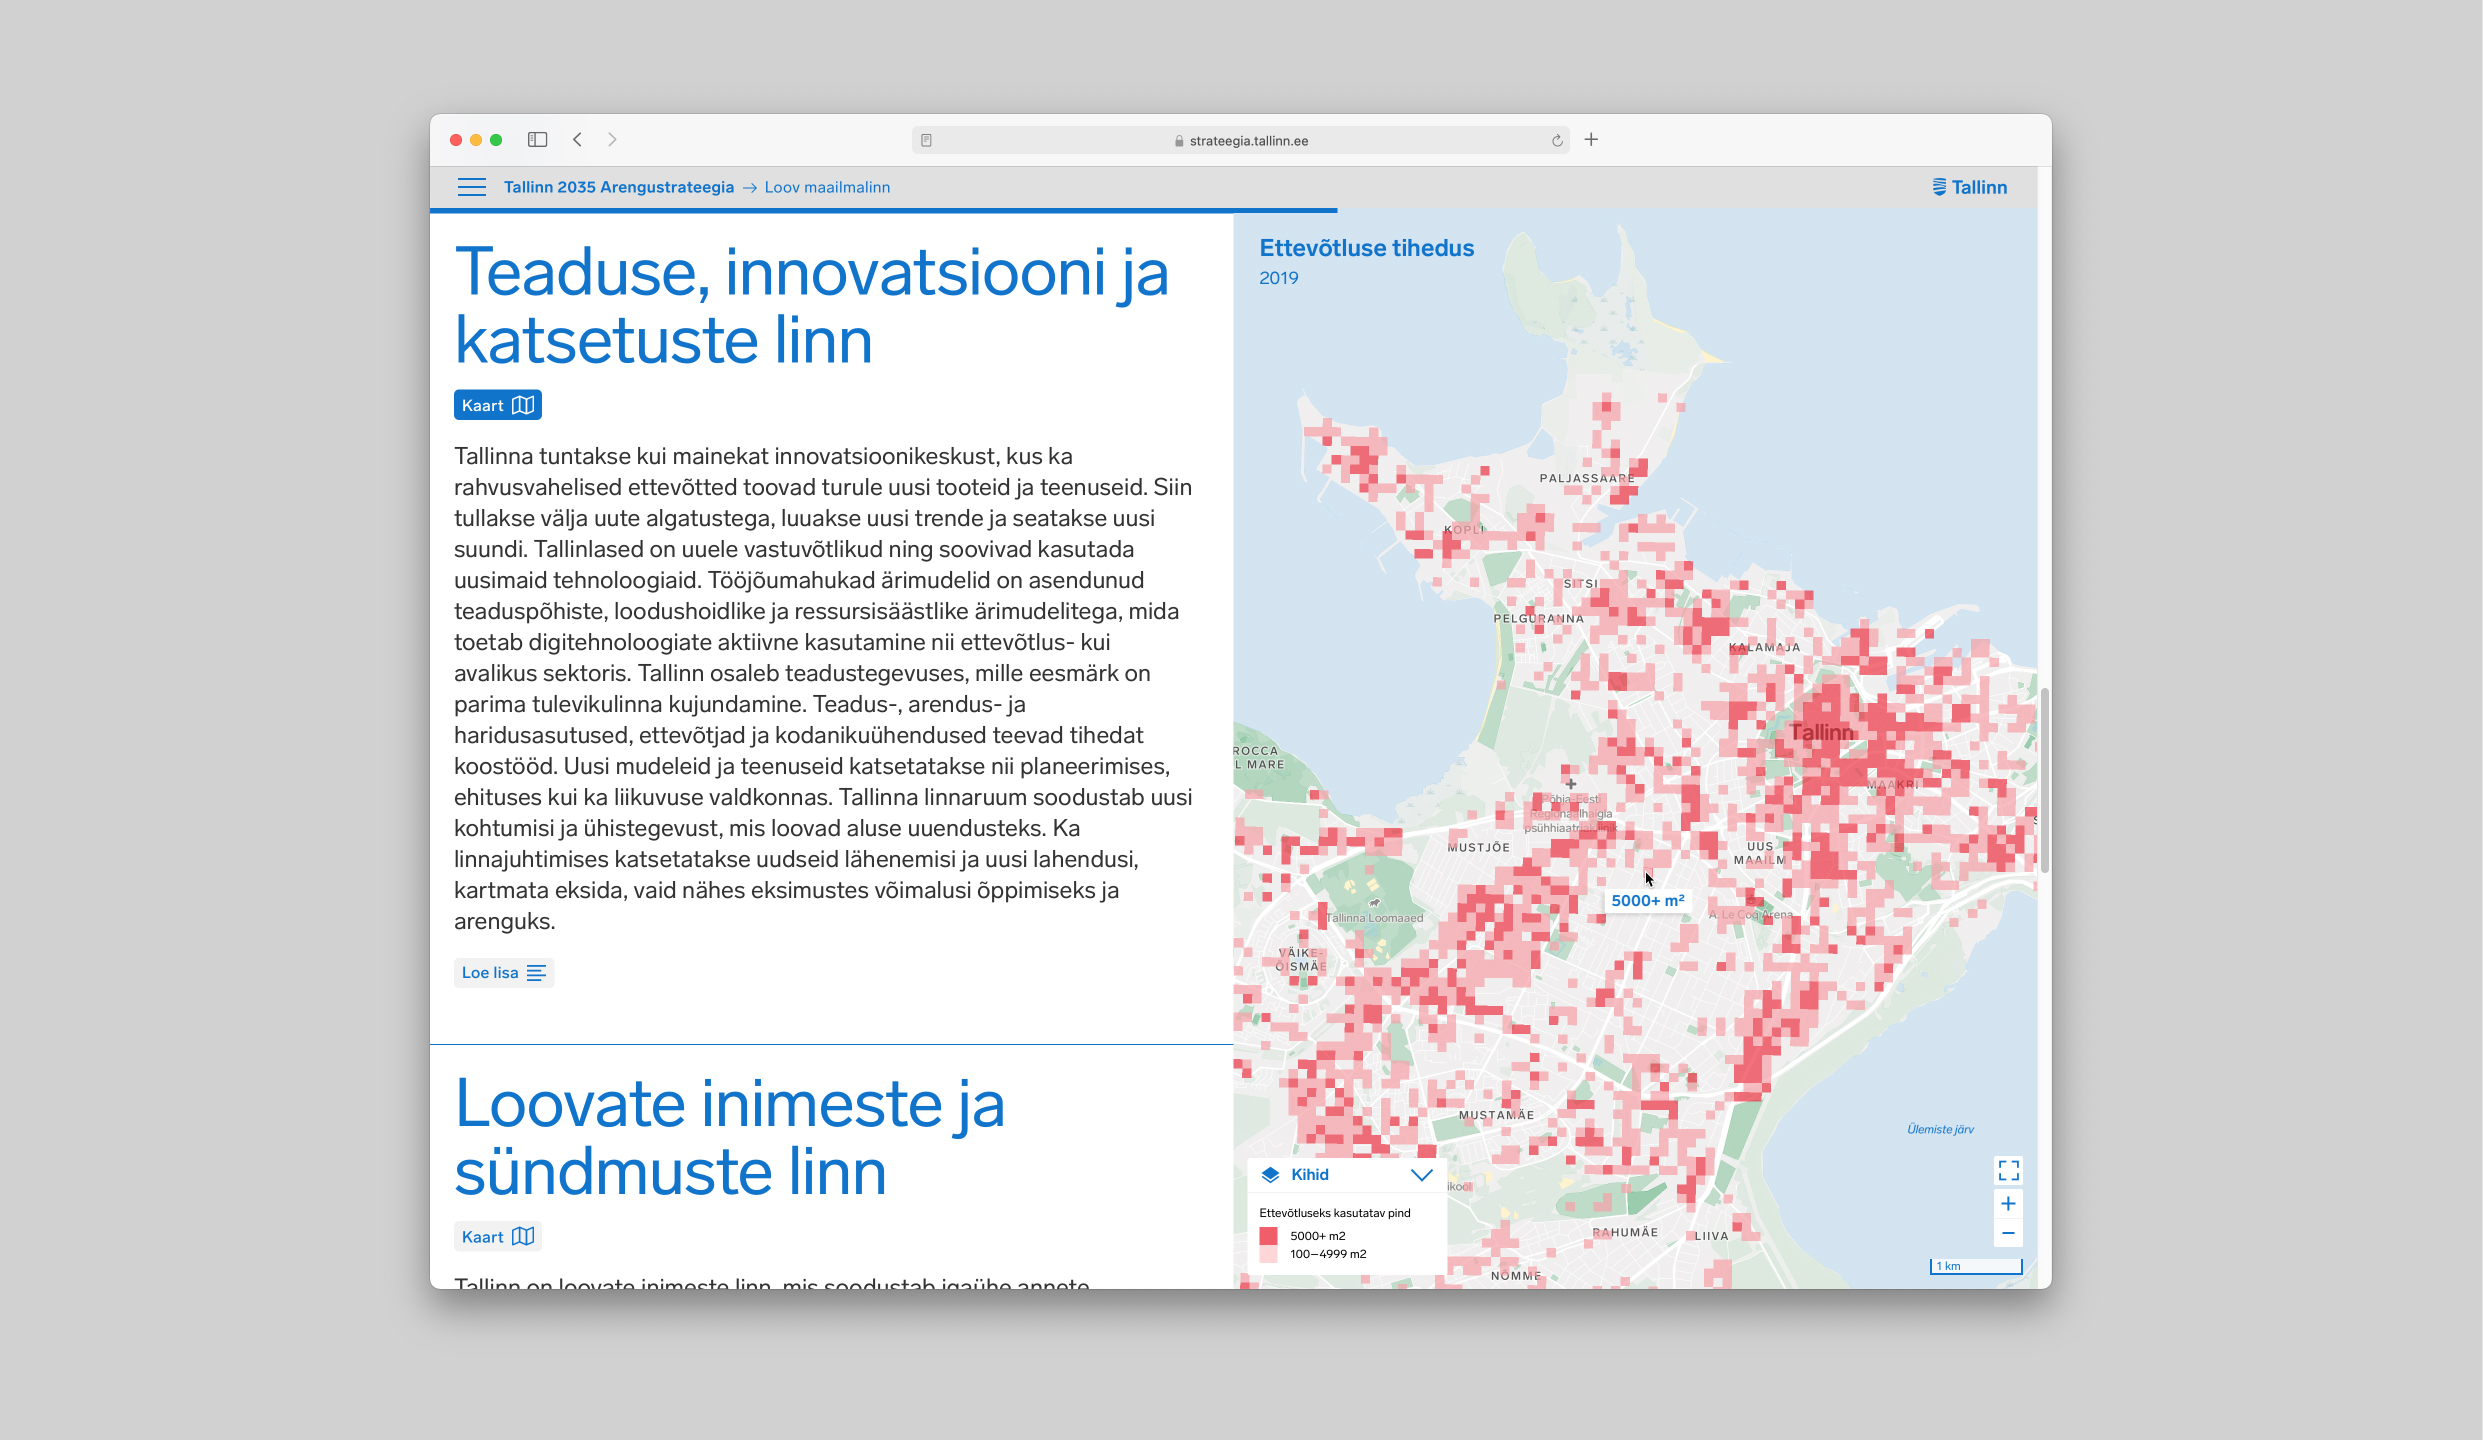Viewport: 2483px width, 1440px height.
Task: Open Loov maailmalinn breadcrumb link
Action: pyautogui.click(x=827, y=187)
